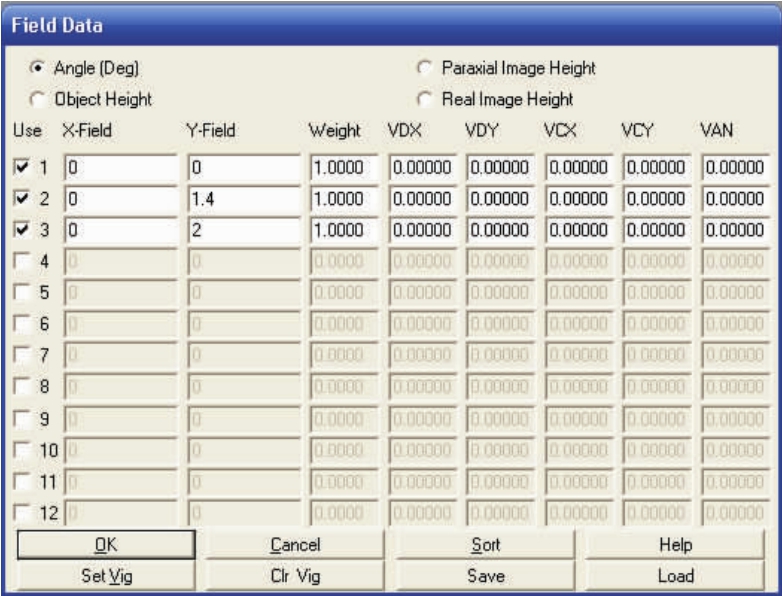Edit Weight value for field 3
Screen dimensions: 782x596
pyautogui.click(x=344, y=229)
